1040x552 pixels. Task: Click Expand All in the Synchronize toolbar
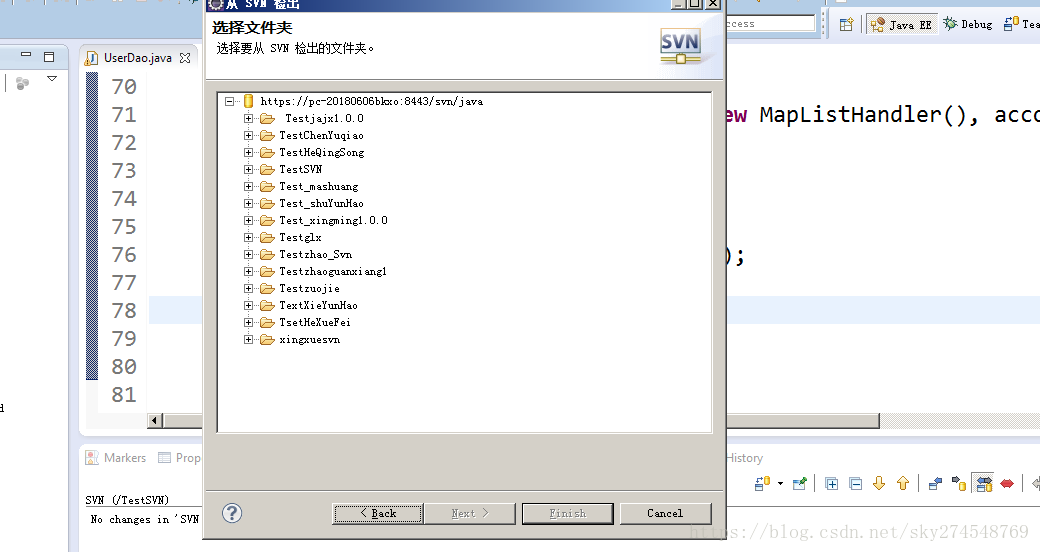coord(831,484)
